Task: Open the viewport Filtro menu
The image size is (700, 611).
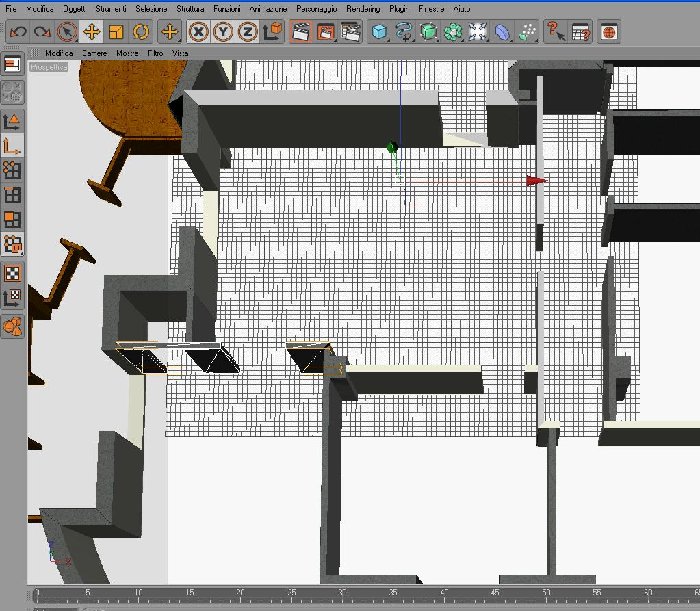Action: coord(155,53)
